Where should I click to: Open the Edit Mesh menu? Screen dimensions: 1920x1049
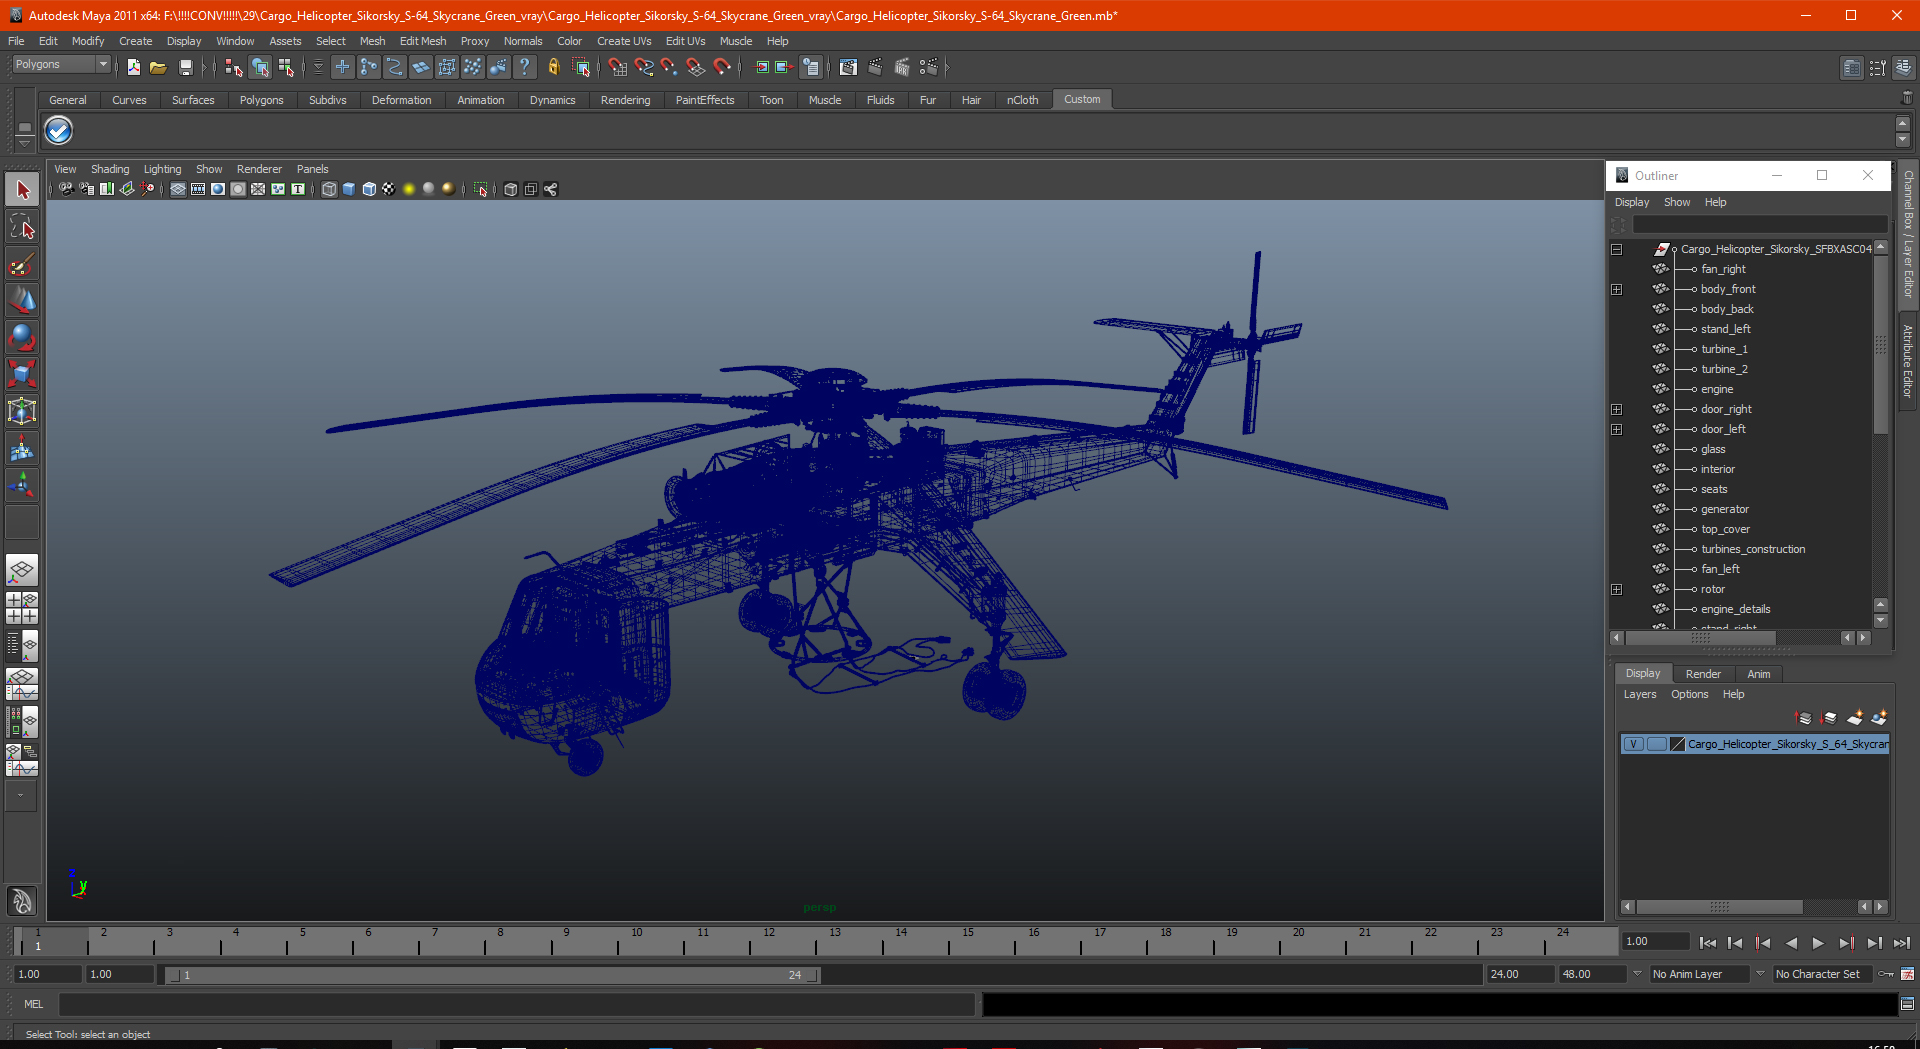point(423,41)
